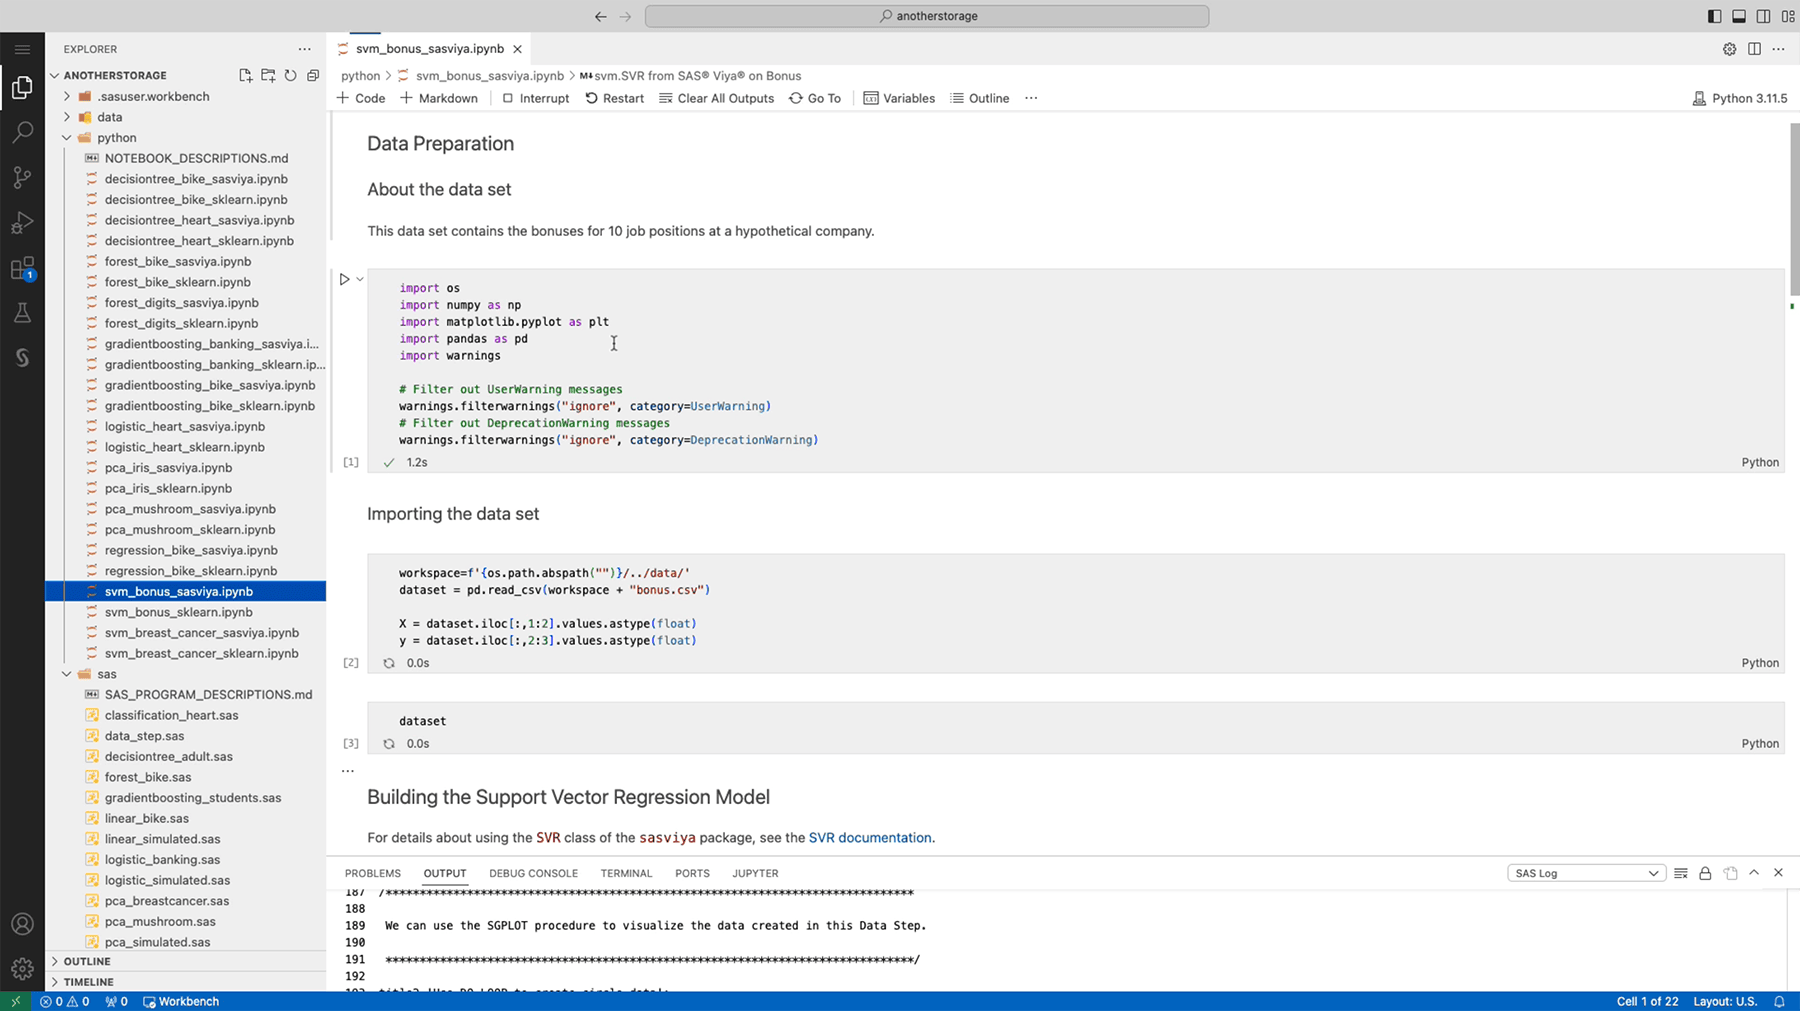Image resolution: width=1800 pixels, height=1011 pixels.
Task: Open the Extensions view
Action: click(x=22, y=268)
